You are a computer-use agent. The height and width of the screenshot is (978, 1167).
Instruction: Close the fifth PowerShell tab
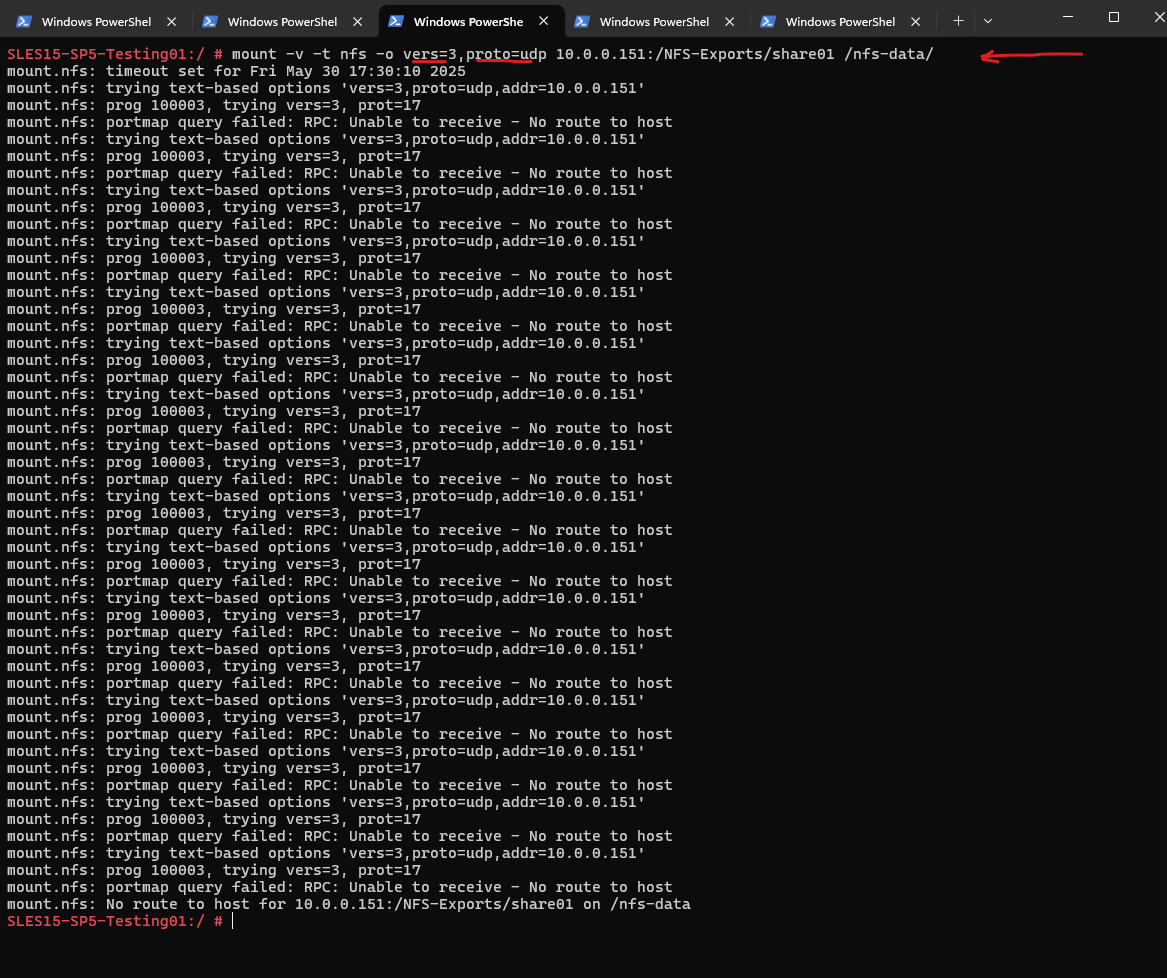[x=916, y=22]
